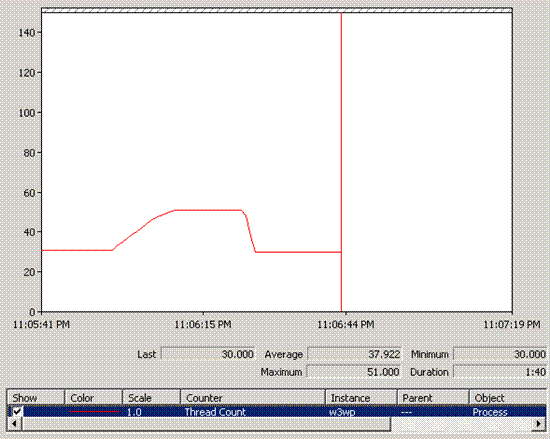This screenshot has width=550, height=439.
Task: Click the right scroll arrow on the counter list
Action: click(x=539, y=424)
